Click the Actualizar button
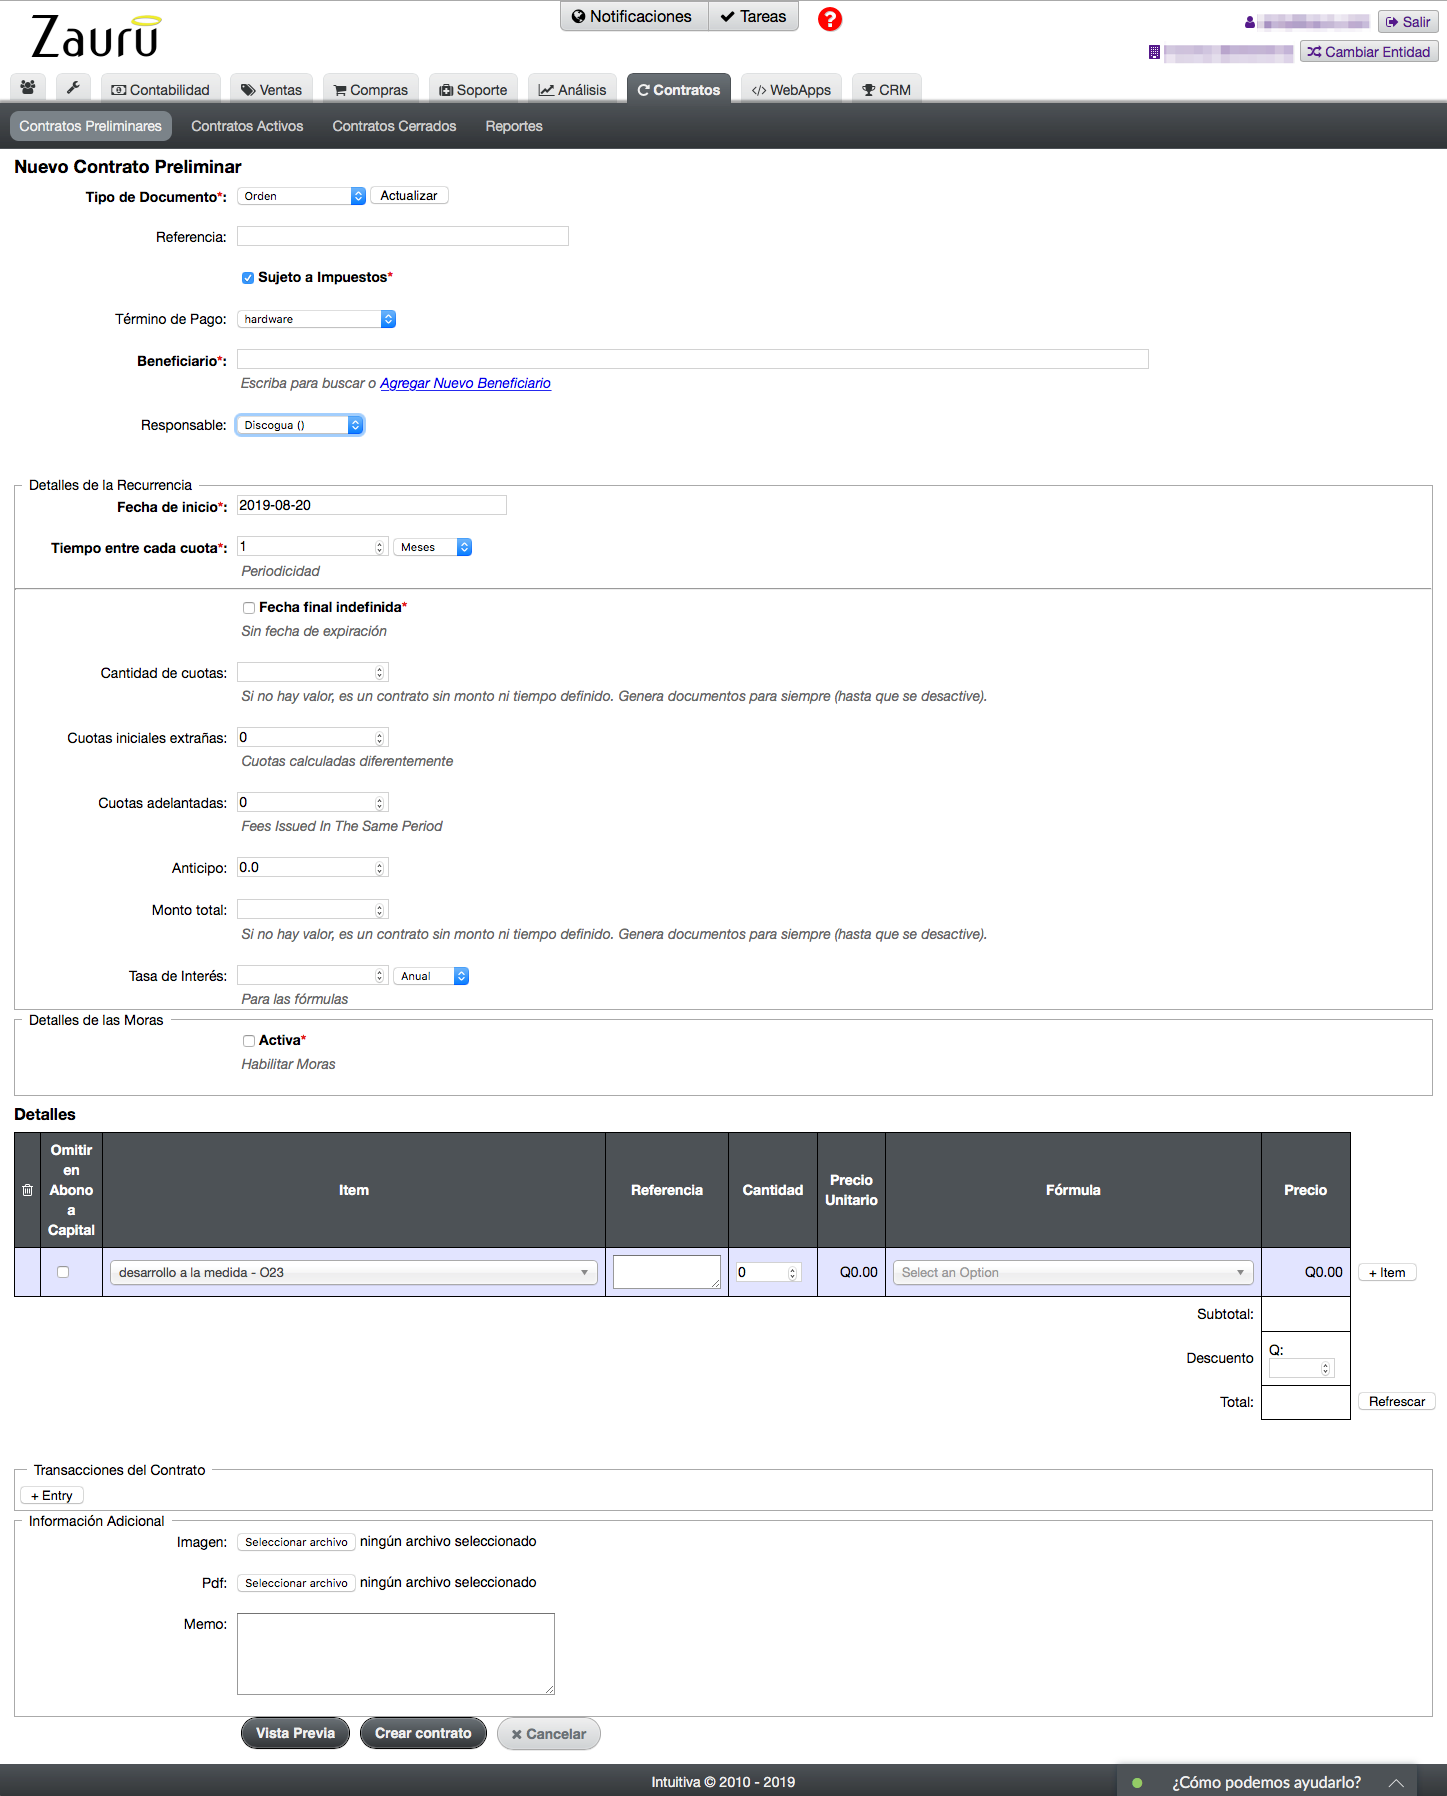 click(408, 196)
